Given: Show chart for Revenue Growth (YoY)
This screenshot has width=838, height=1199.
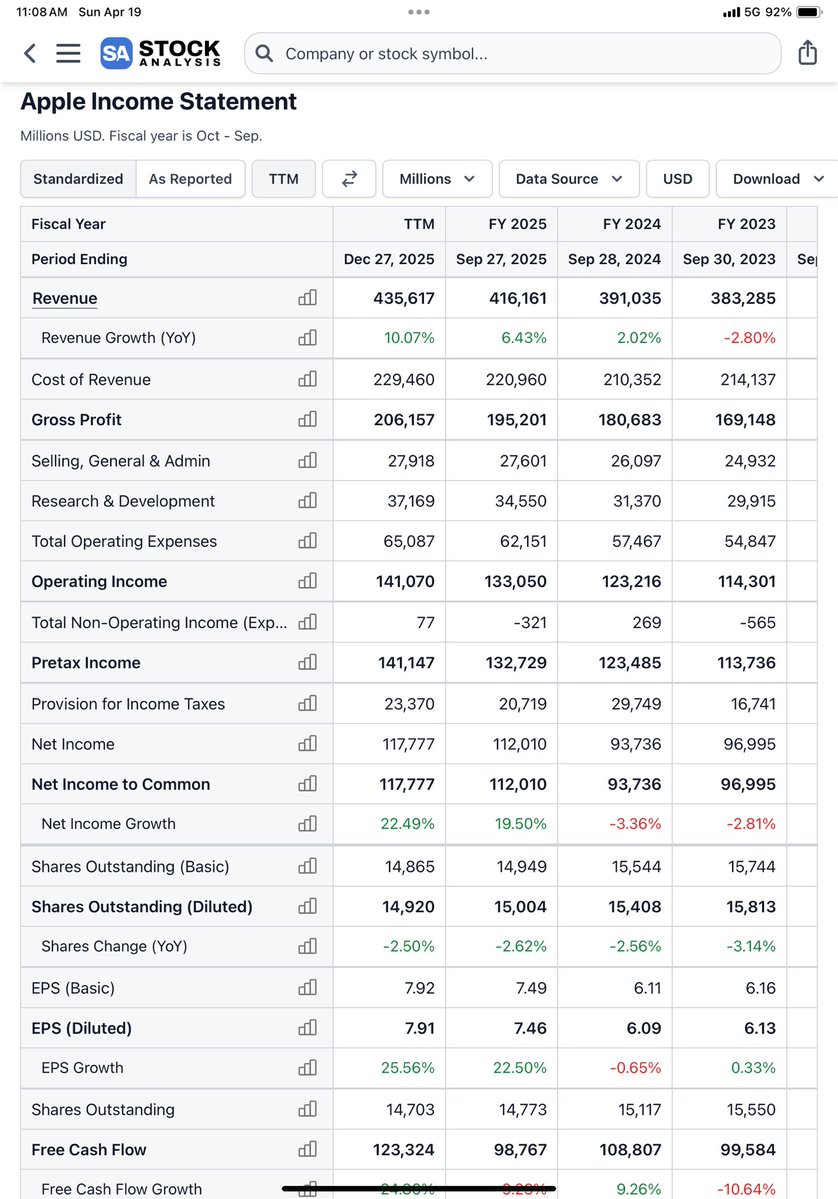Looking at the screenshot, I should click(307, 337).
